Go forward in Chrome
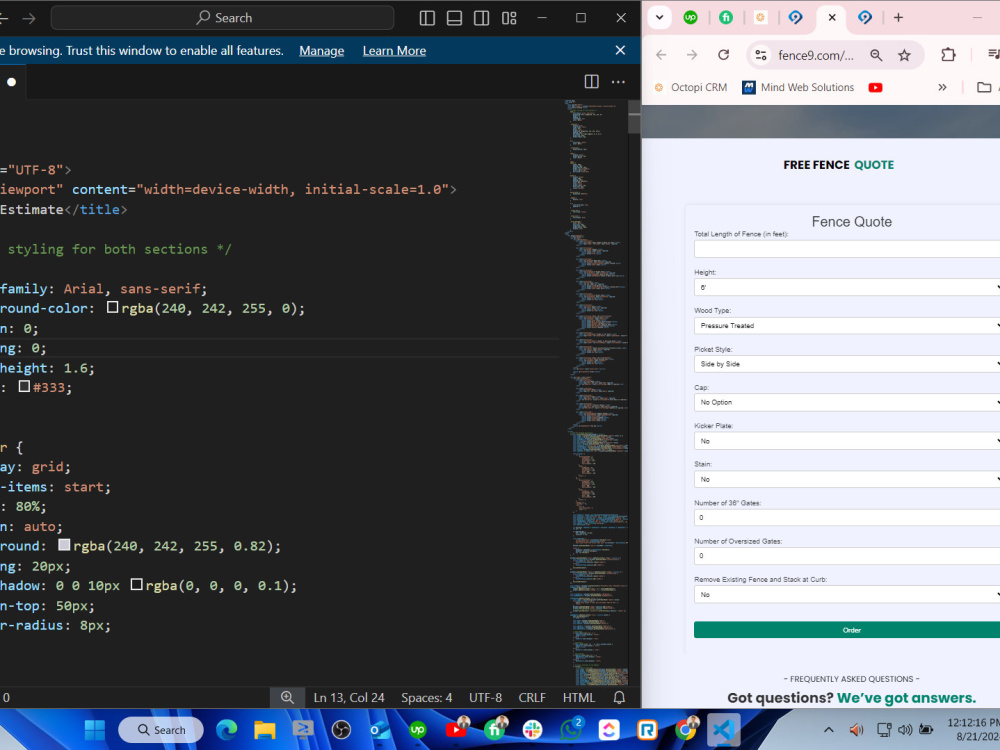 coord(692,55)
